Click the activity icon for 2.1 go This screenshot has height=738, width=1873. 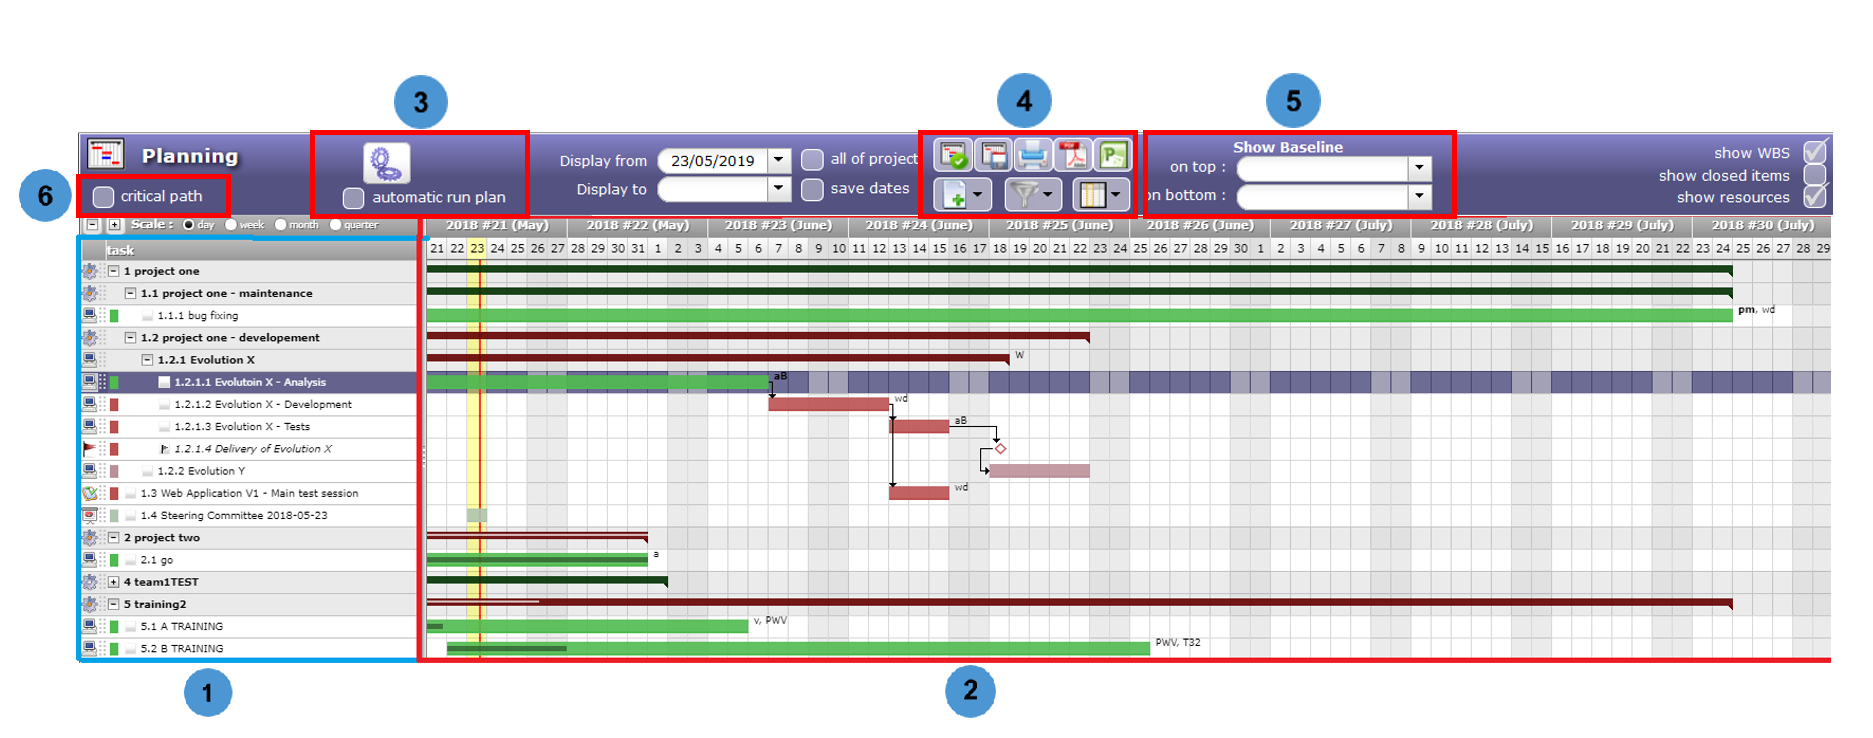pos(90,560)
